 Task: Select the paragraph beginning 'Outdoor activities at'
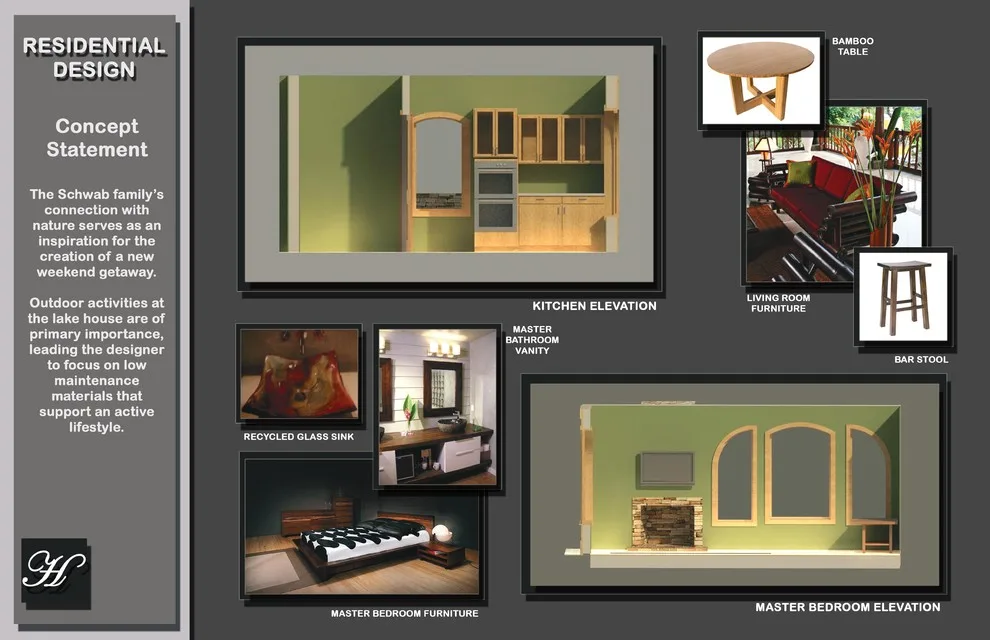click(97, 365)
